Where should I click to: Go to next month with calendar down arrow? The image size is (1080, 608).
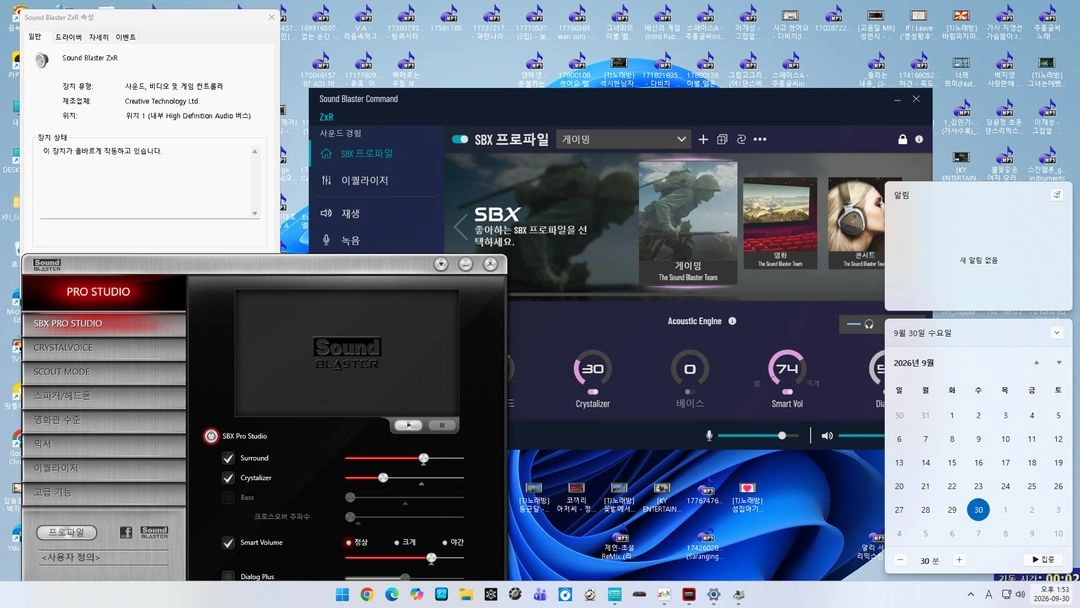[1059, 363]
